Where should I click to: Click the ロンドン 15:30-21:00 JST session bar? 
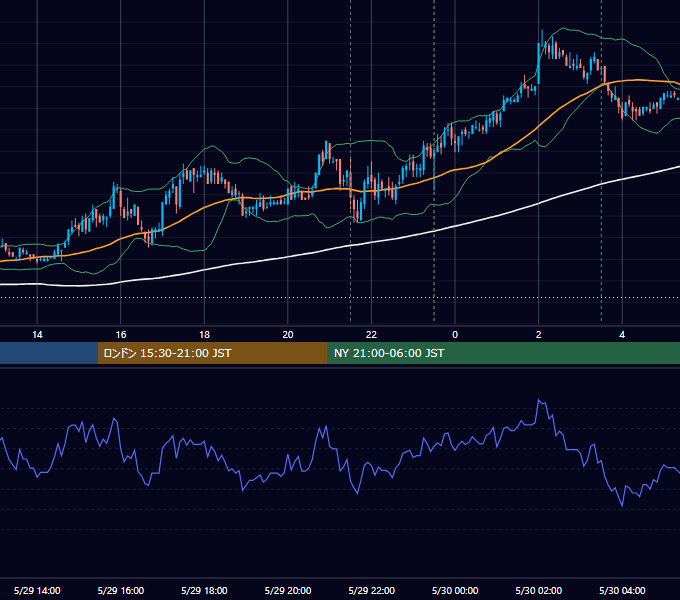coord(212,353)
